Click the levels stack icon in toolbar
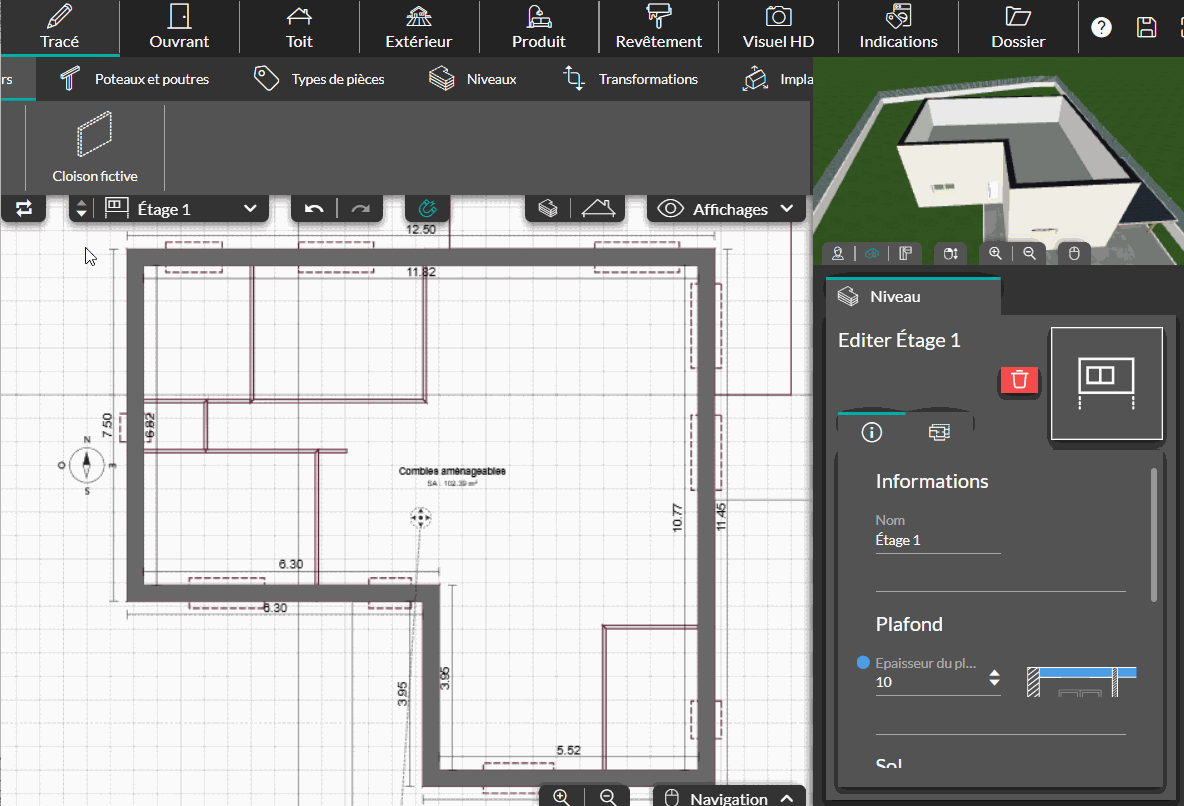 (548, 208)
